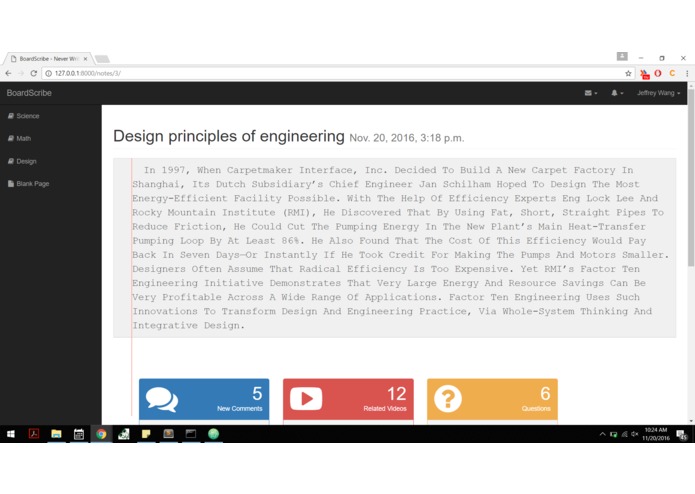Show hidden system tray icons

pos(602,435)
